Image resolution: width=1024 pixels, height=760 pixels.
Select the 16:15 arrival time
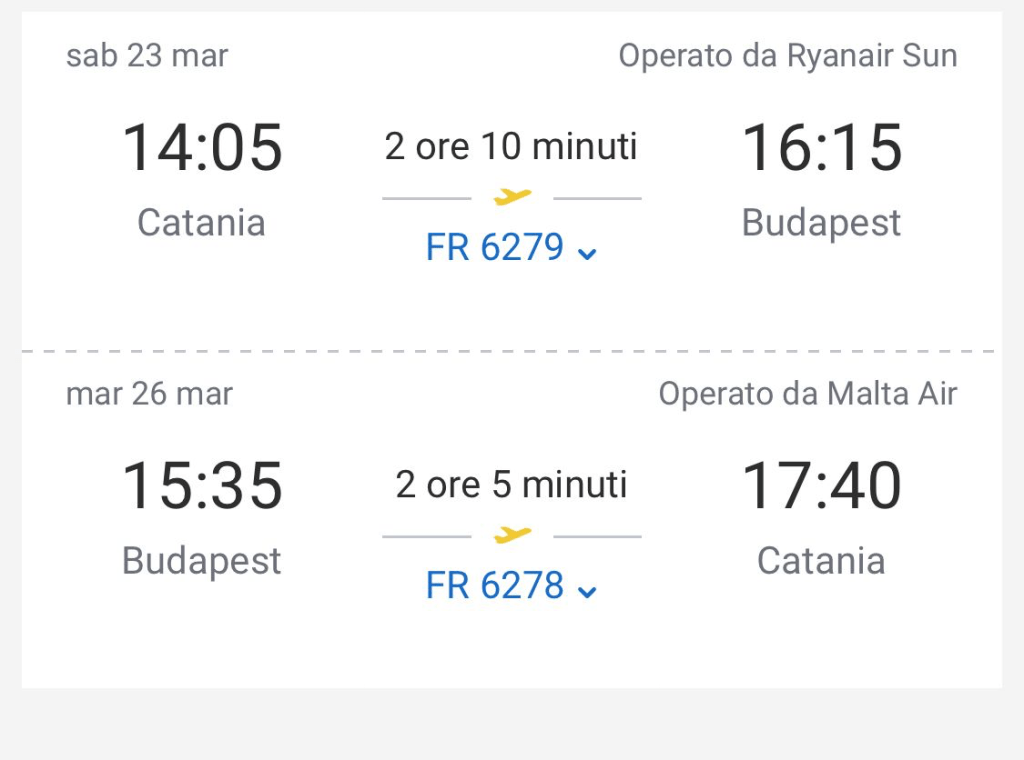pos(822,148)
